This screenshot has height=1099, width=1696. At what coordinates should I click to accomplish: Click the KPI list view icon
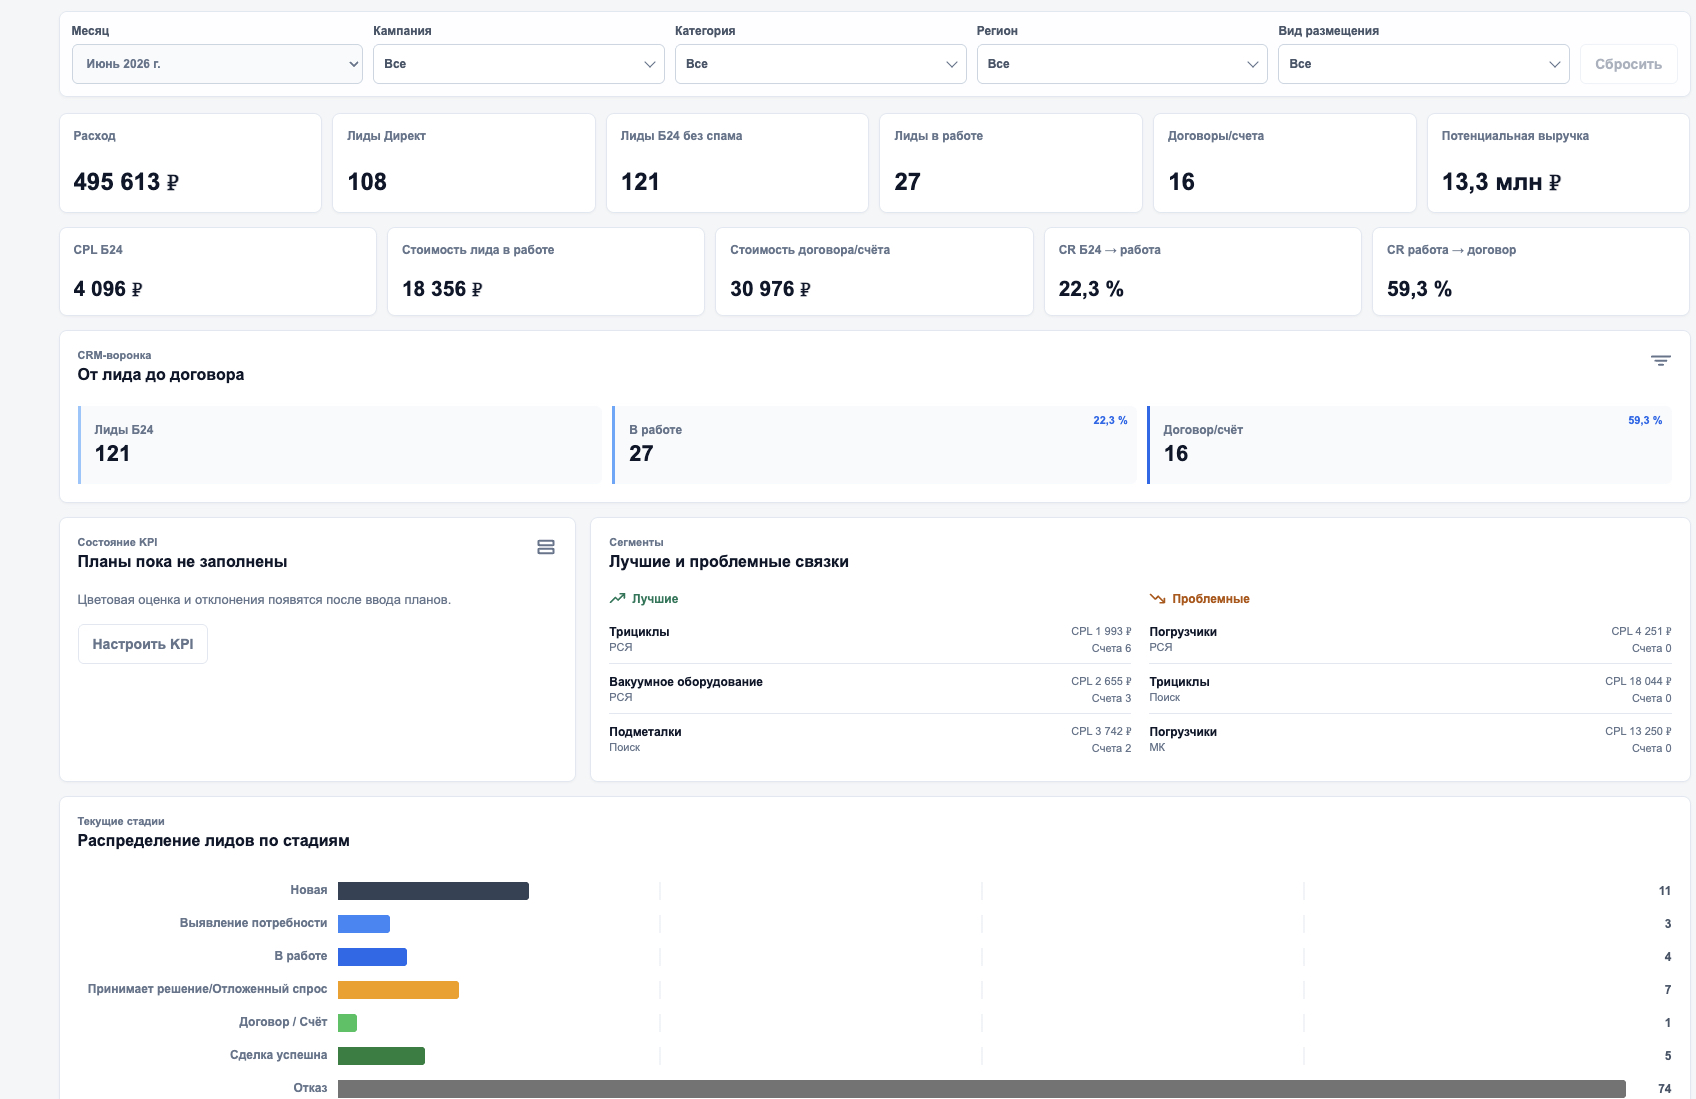pyautogui.click(x=546, y=547)
